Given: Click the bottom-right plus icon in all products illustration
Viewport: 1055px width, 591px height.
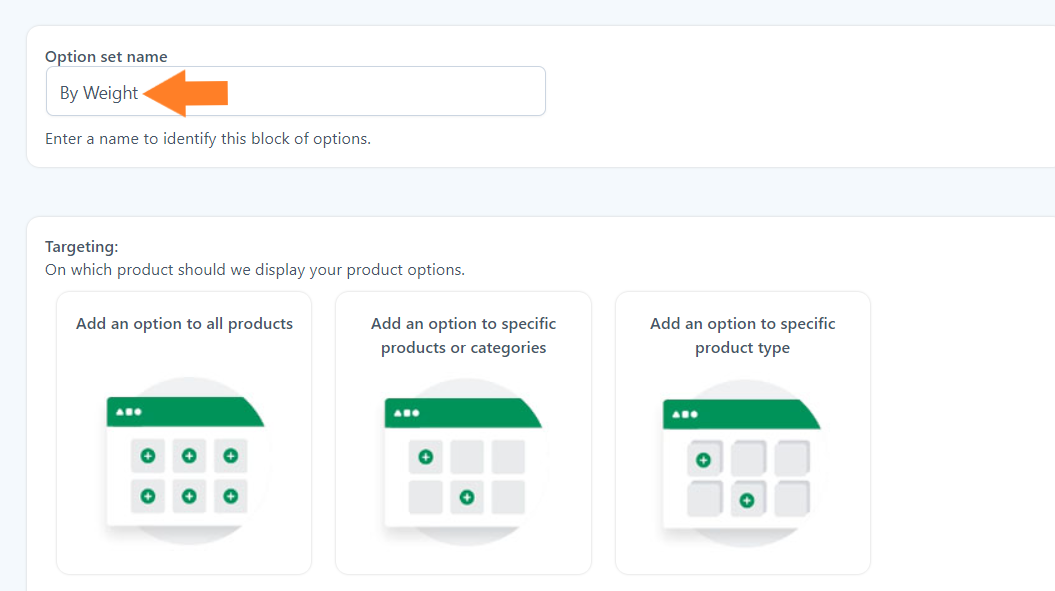Looking at the screenshot, I should tap(231, 496).
